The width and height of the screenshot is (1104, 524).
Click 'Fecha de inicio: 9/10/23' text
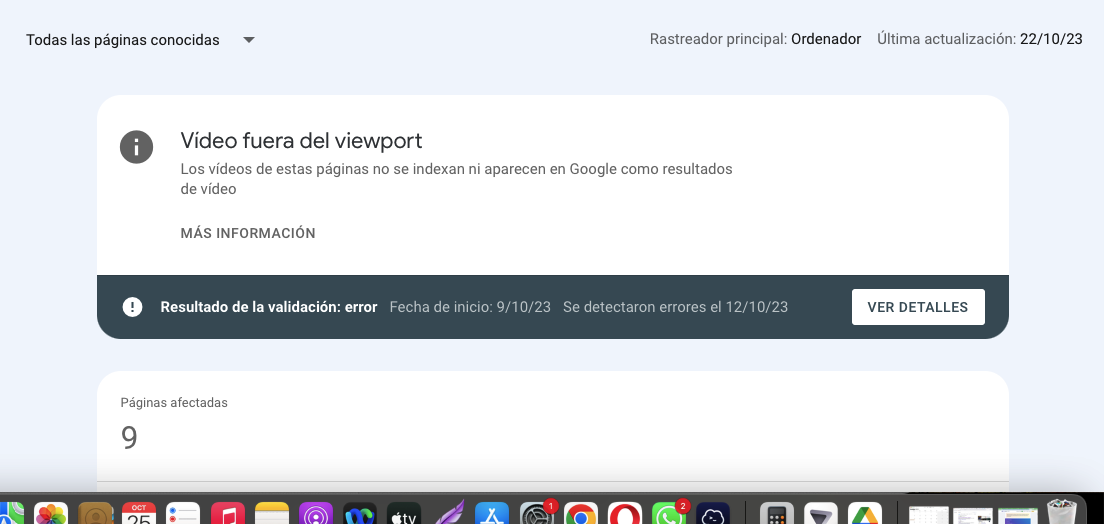click(x=470, y=307)
